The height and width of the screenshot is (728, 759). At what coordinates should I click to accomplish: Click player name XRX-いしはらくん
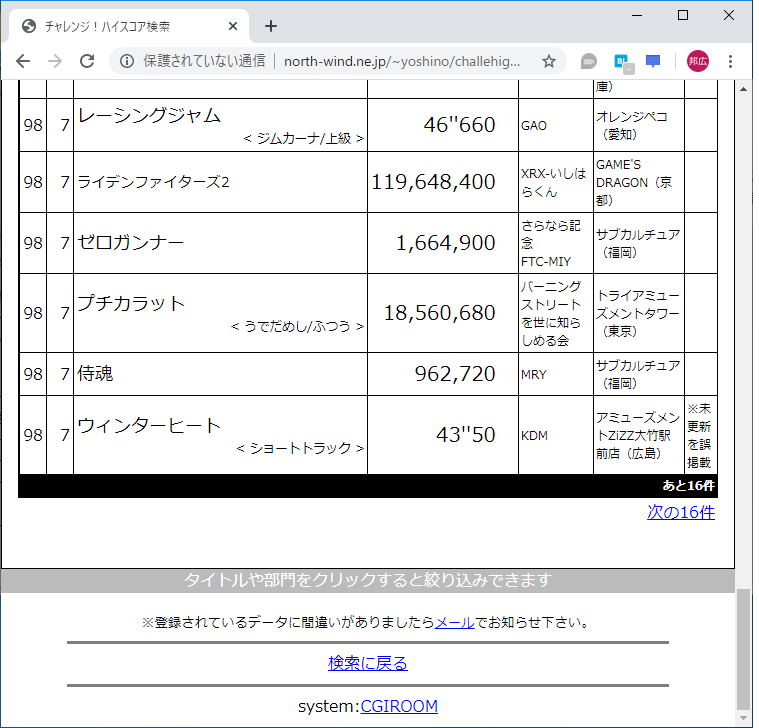(x=554, y=182)
